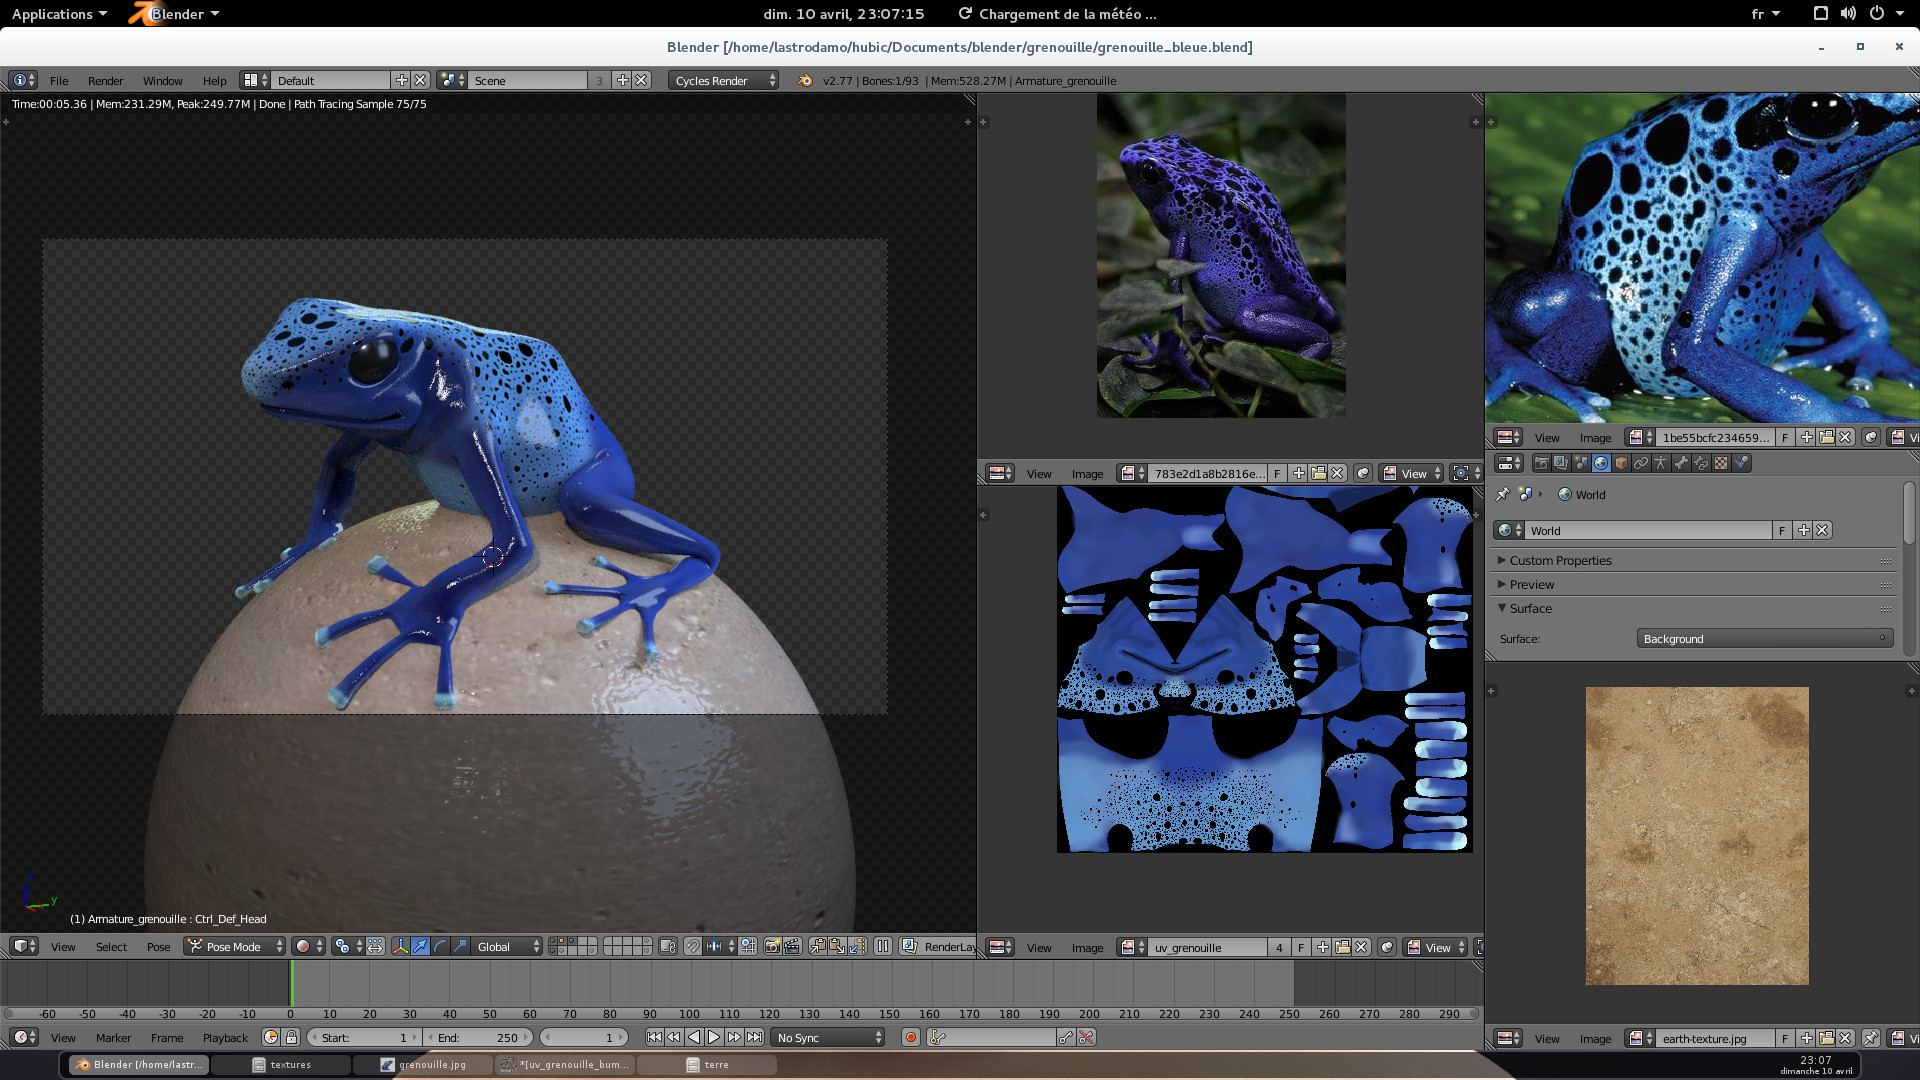
Task: Open the Bone Constraints properties tab
Action: [x=1701, y=463]
